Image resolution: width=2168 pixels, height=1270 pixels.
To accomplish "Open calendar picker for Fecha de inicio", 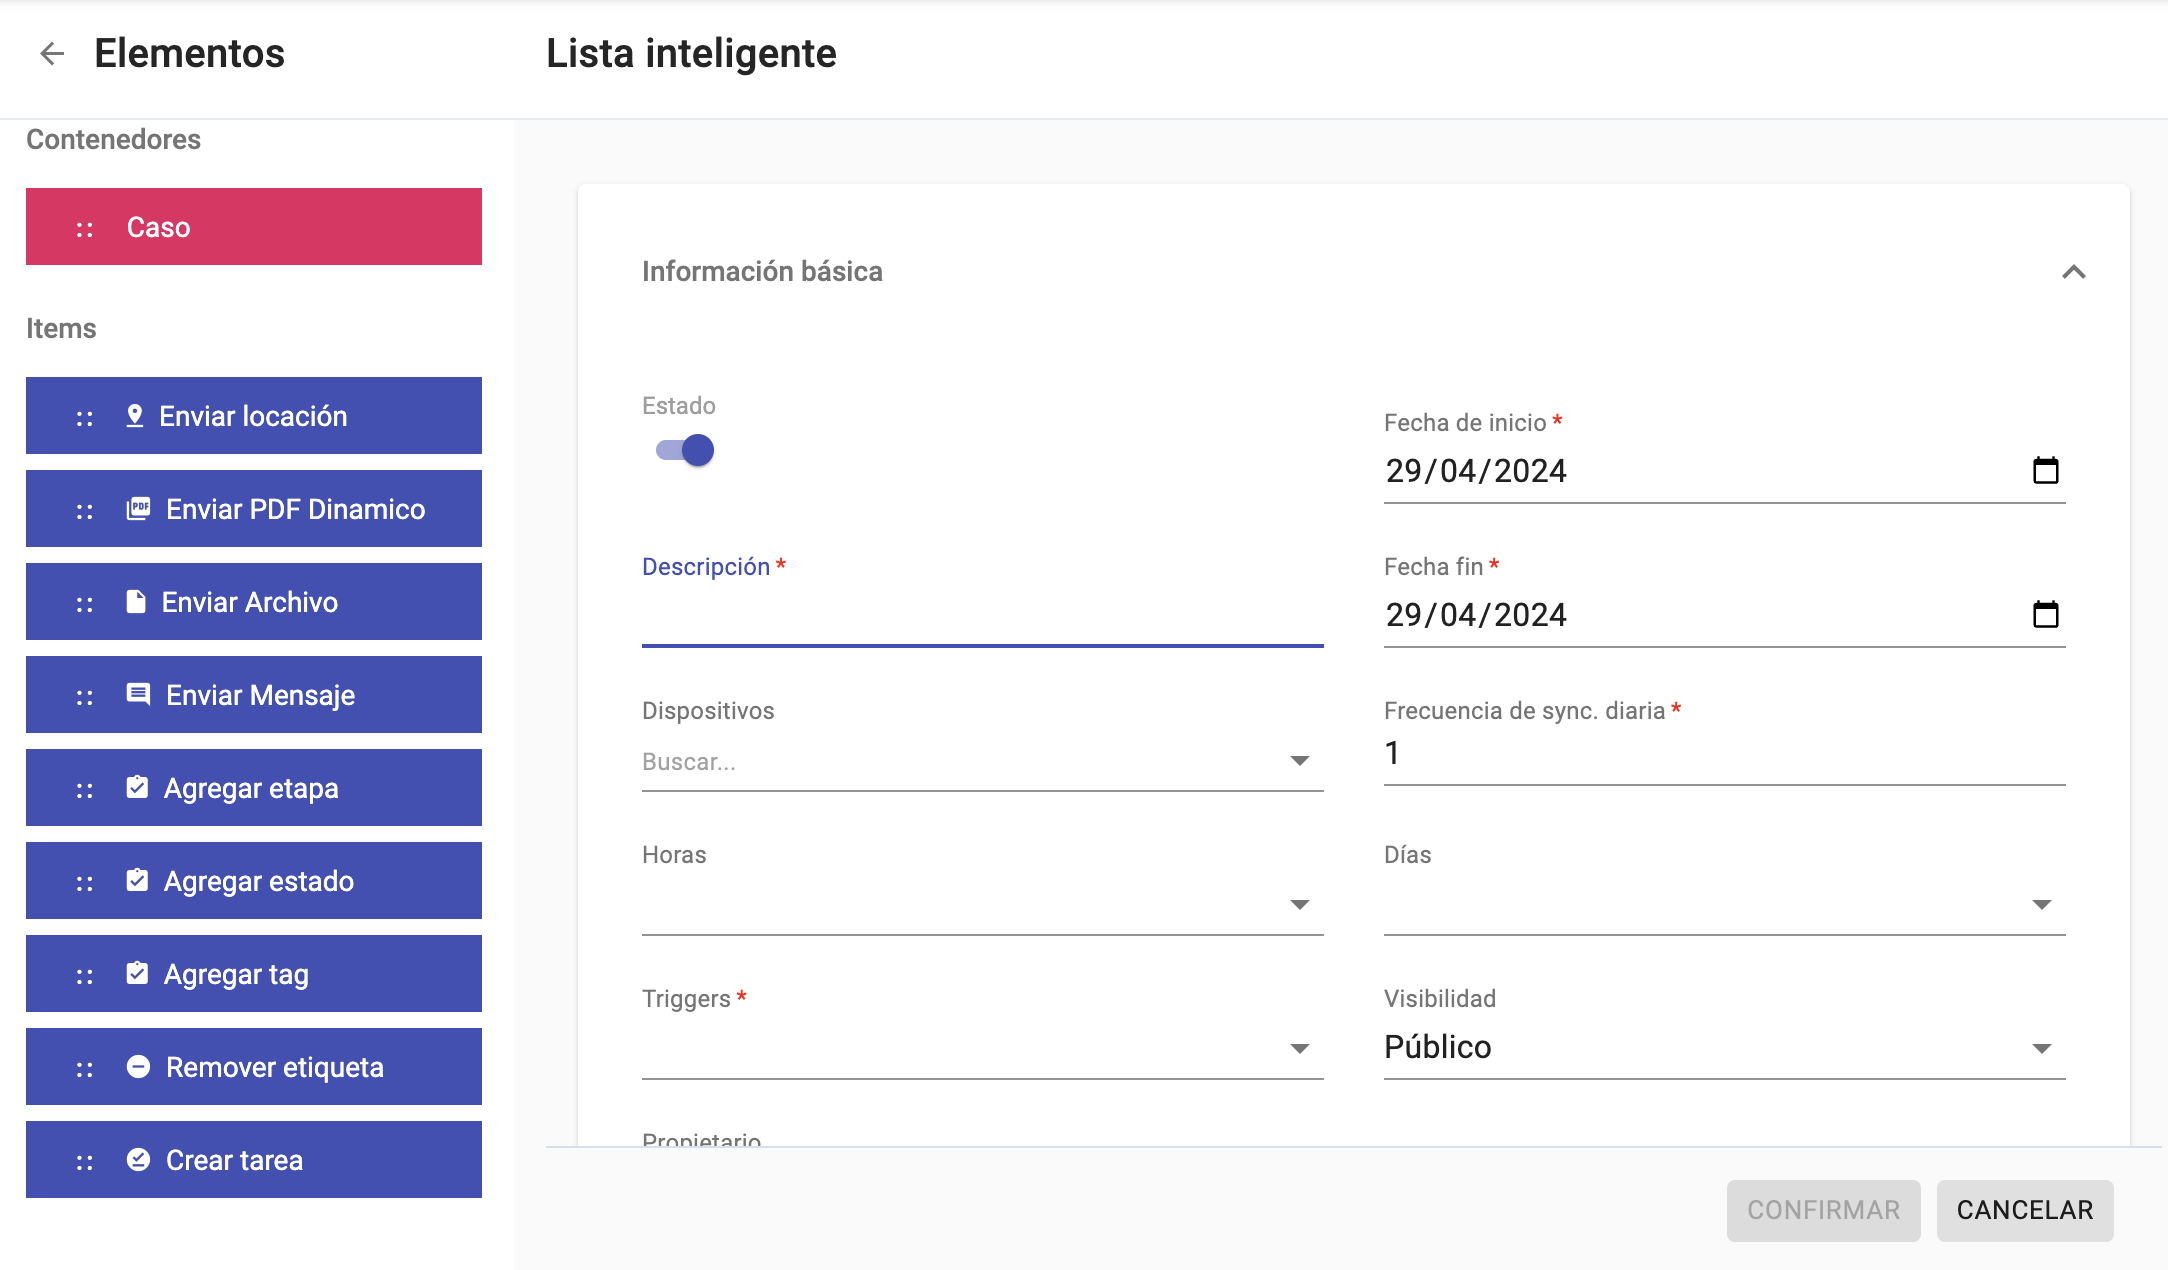I will [x=2045, y=470].
